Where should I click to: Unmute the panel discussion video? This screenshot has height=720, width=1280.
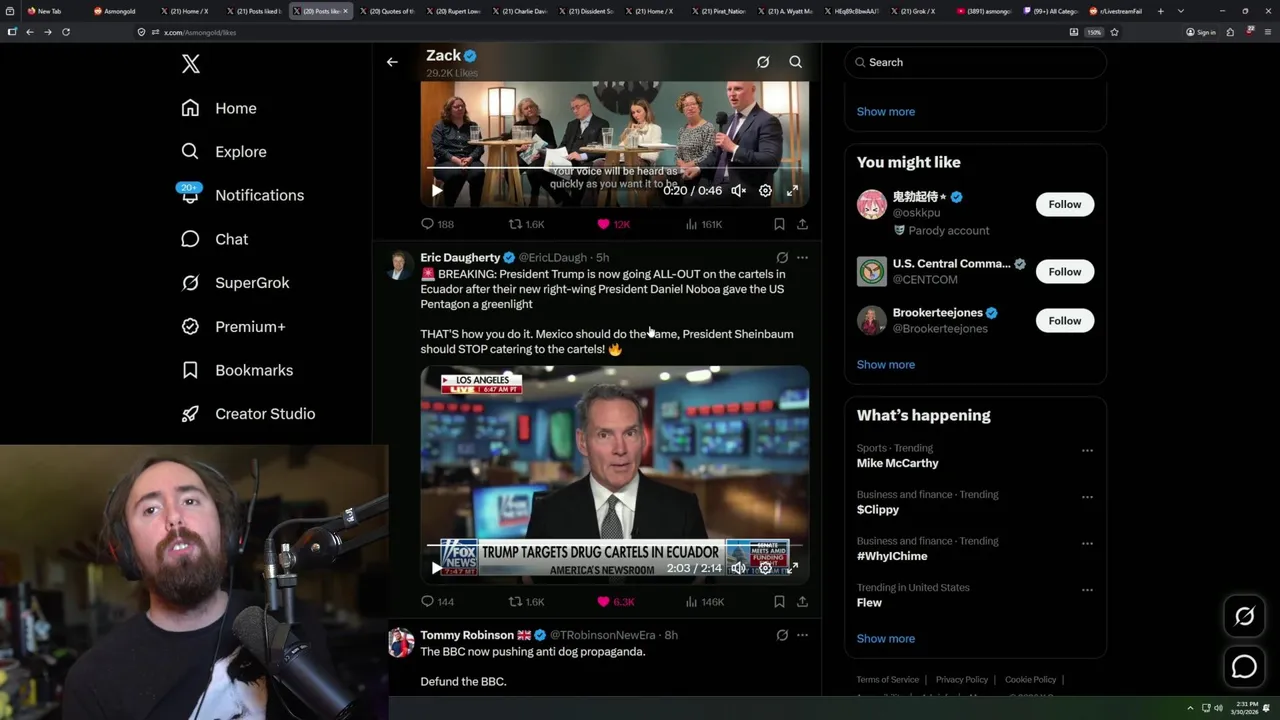(x=738, y=190)
